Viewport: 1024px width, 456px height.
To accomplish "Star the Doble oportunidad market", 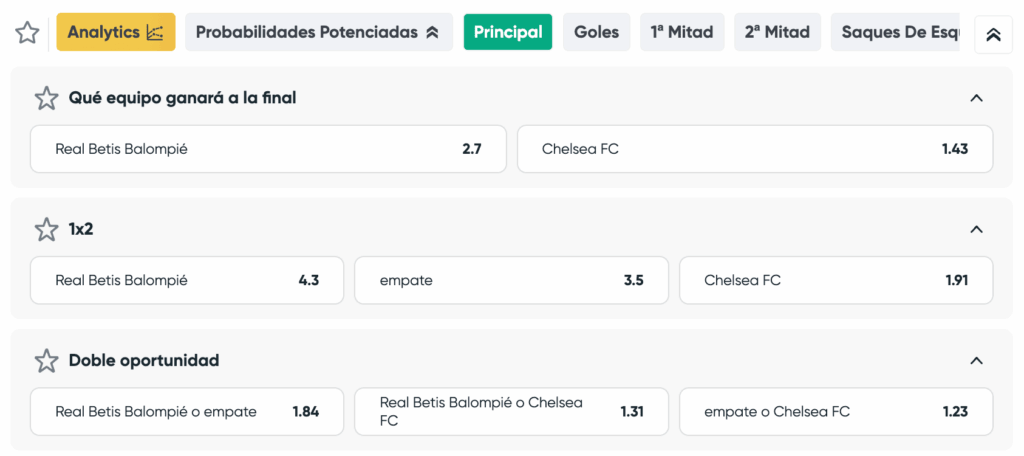I will [x=46, y=361].
